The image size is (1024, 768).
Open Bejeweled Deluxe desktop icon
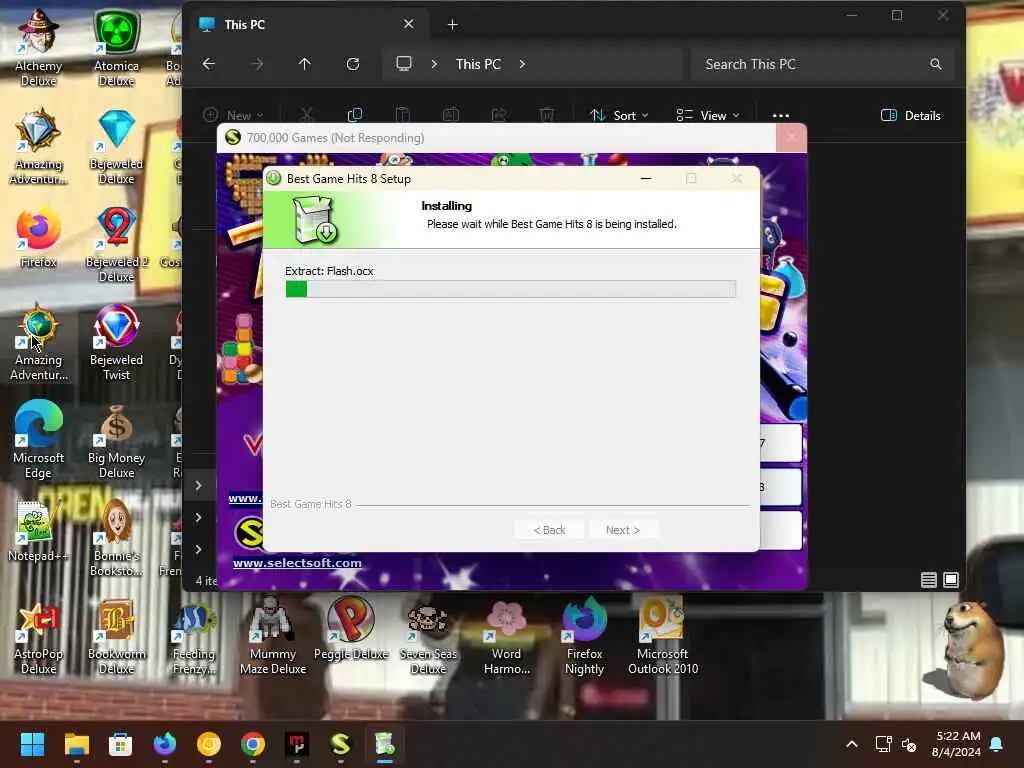click(x=116, y=146)
